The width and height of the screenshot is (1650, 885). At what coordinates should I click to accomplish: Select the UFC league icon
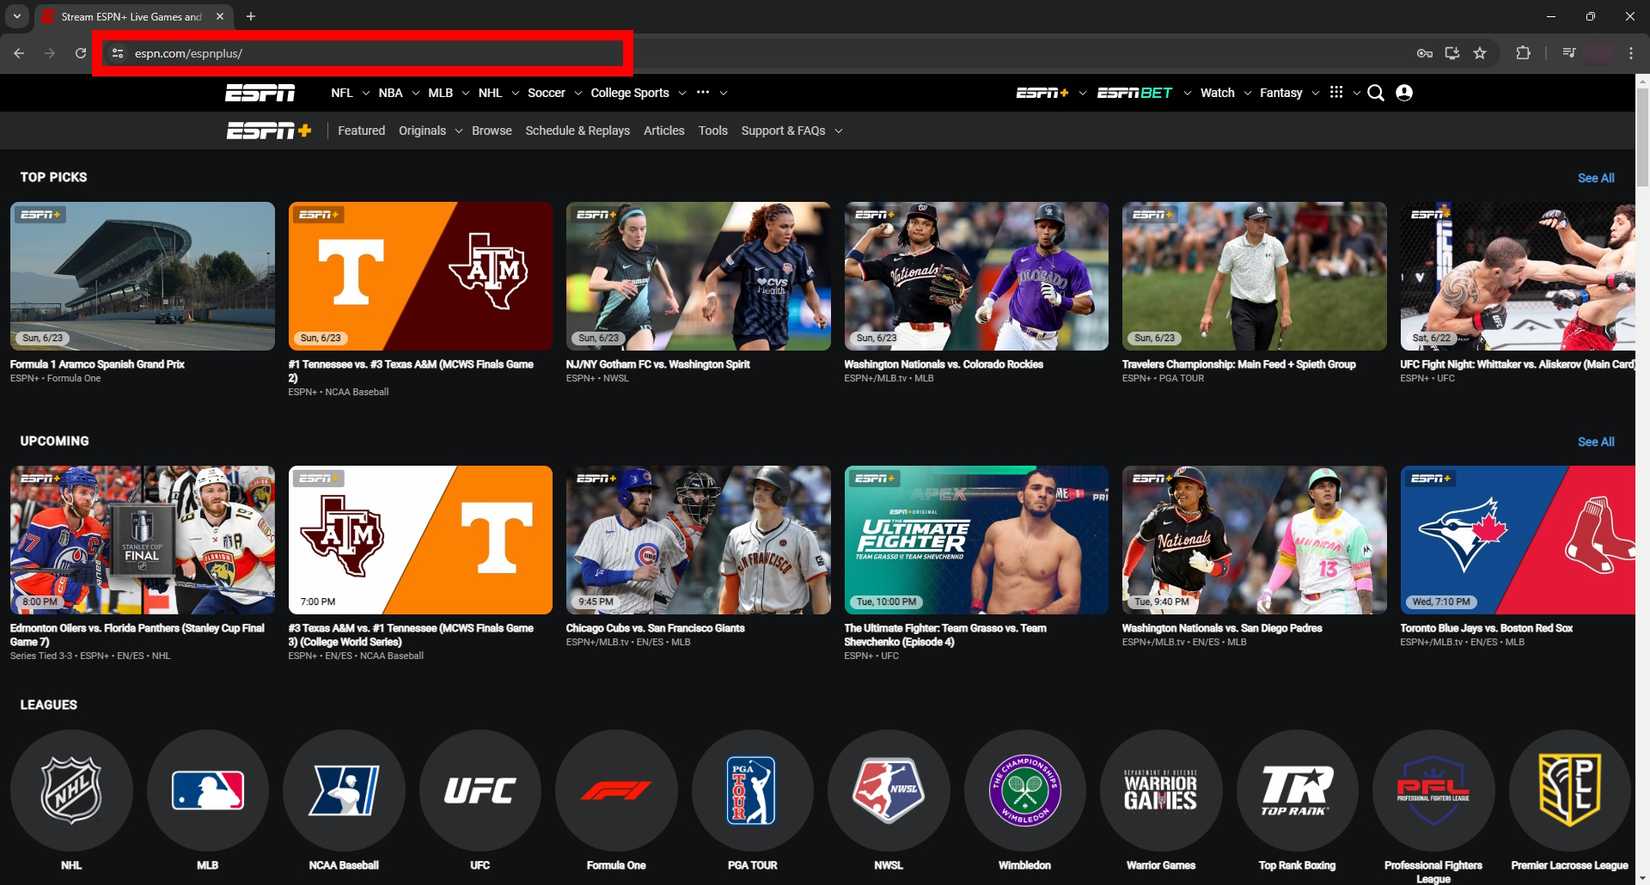pyautogui.click(x=480, y=791)
